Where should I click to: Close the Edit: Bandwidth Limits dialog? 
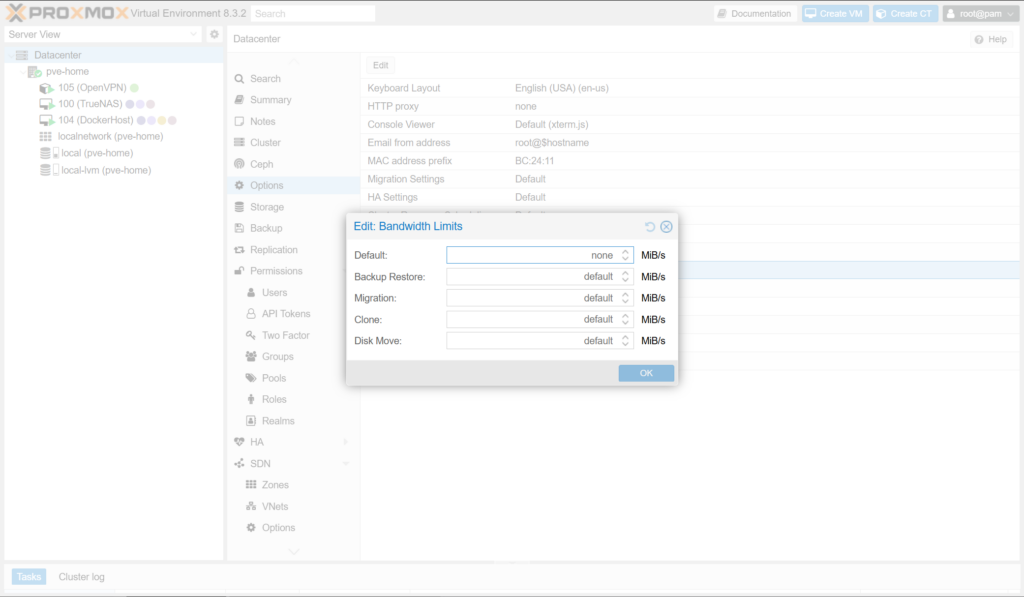pos(666,227)
